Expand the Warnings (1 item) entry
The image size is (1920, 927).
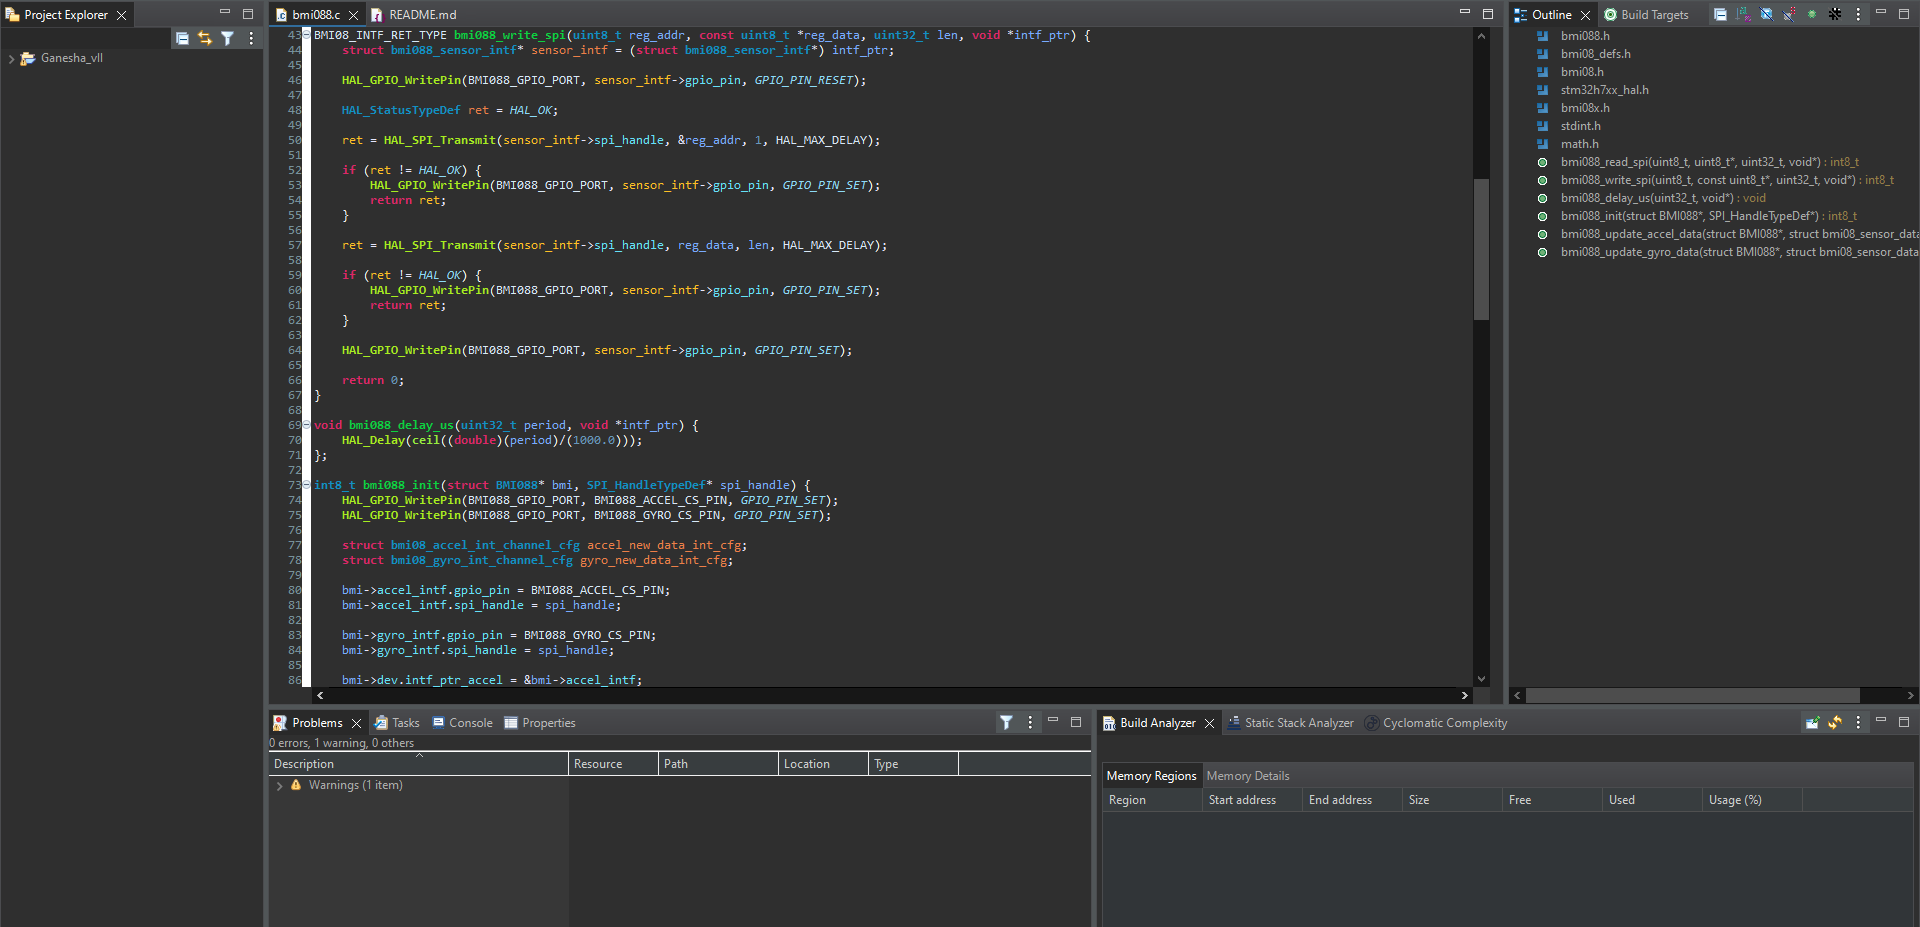[x=280, y=786]
